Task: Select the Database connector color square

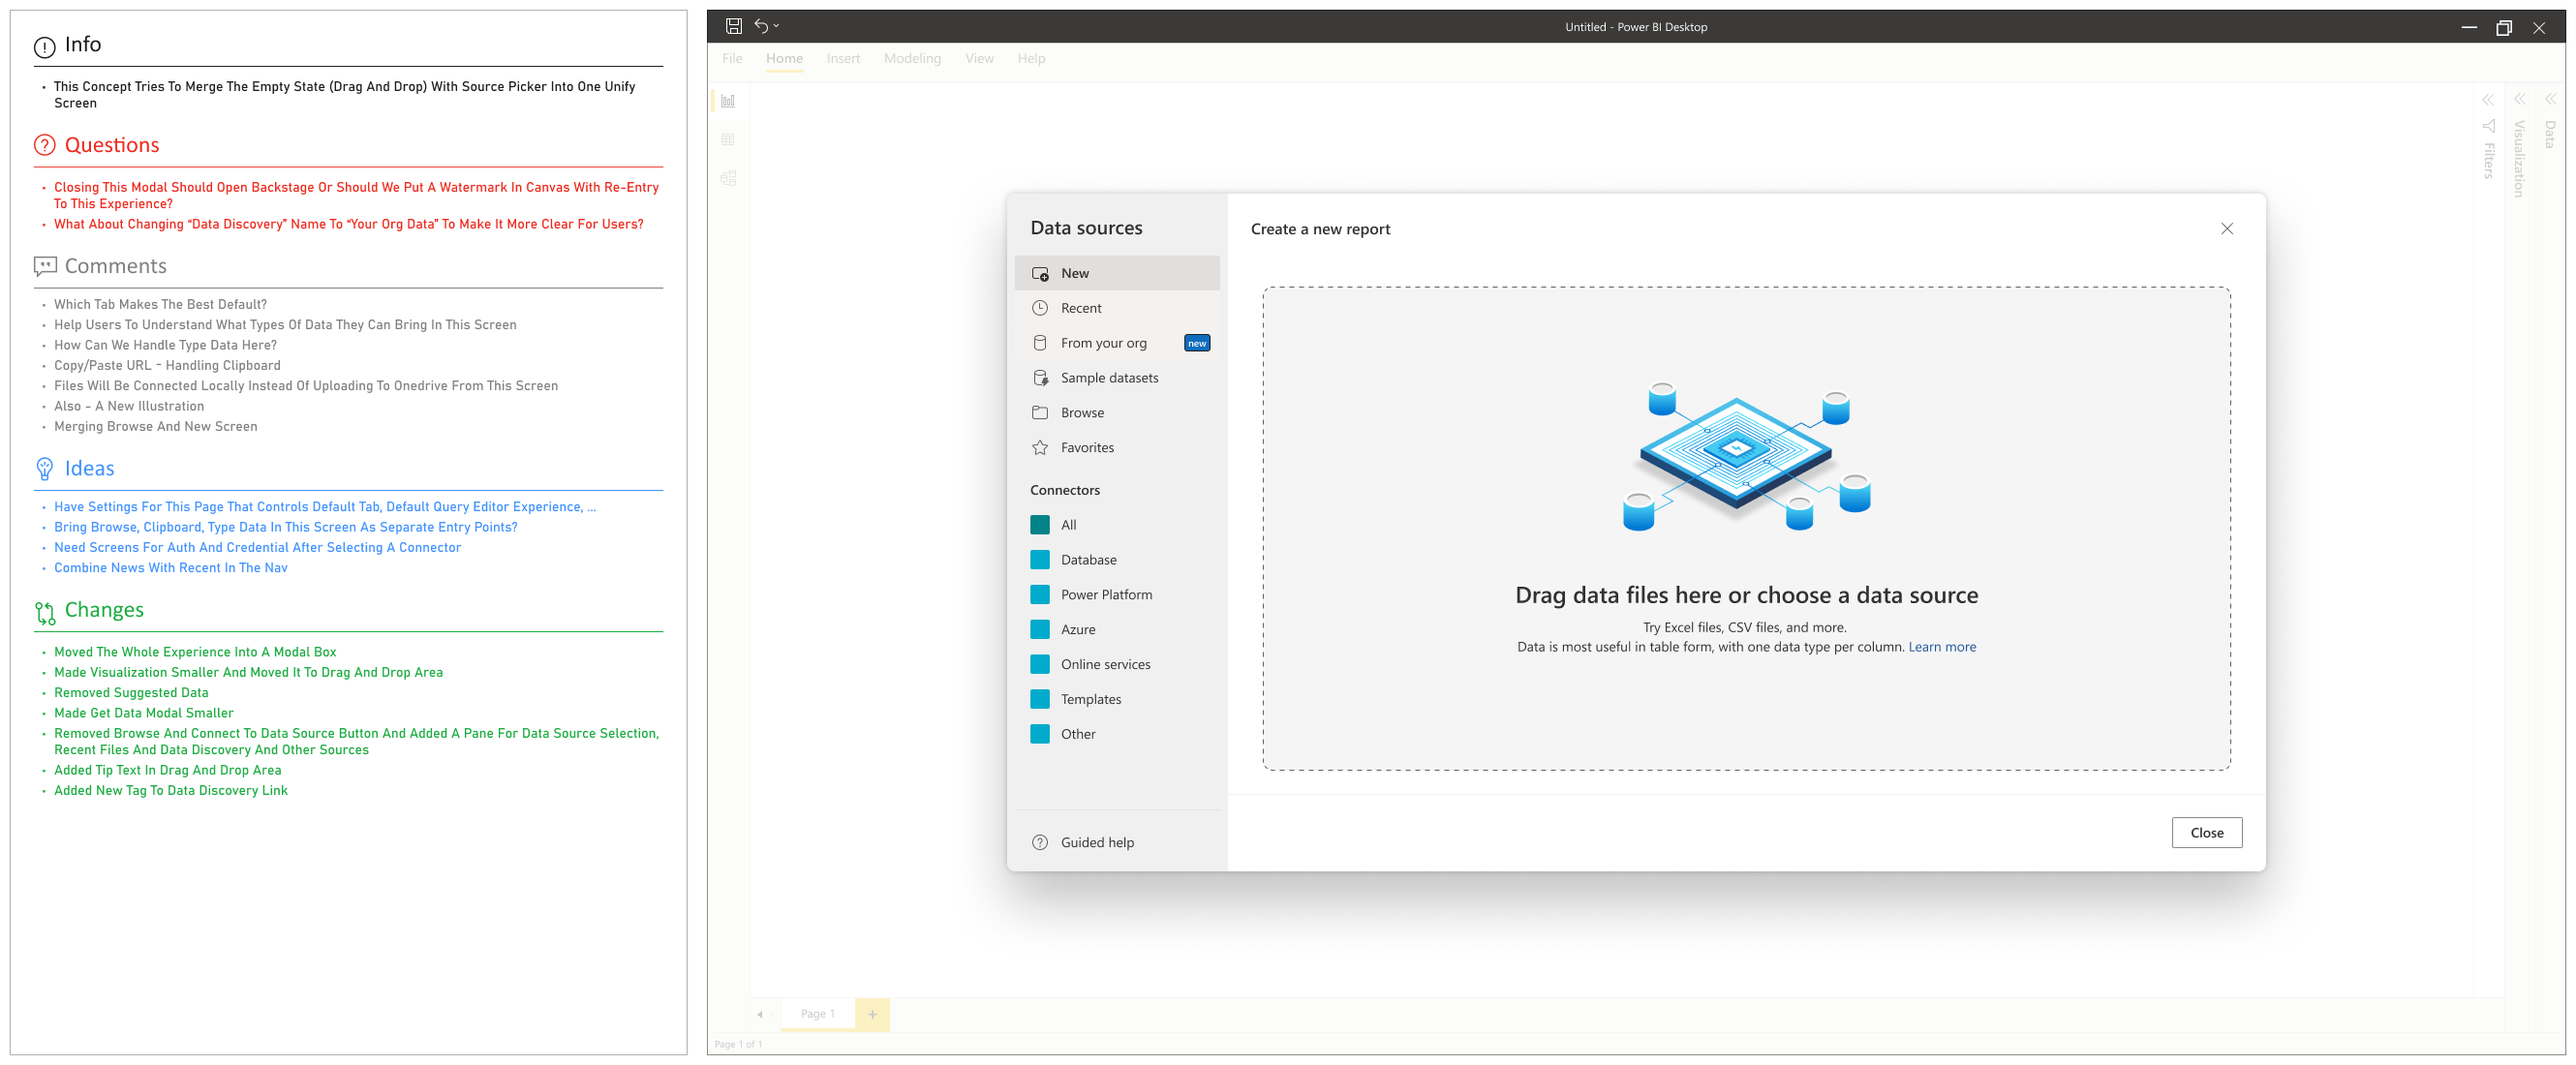Action: [x=1040, y=560]
